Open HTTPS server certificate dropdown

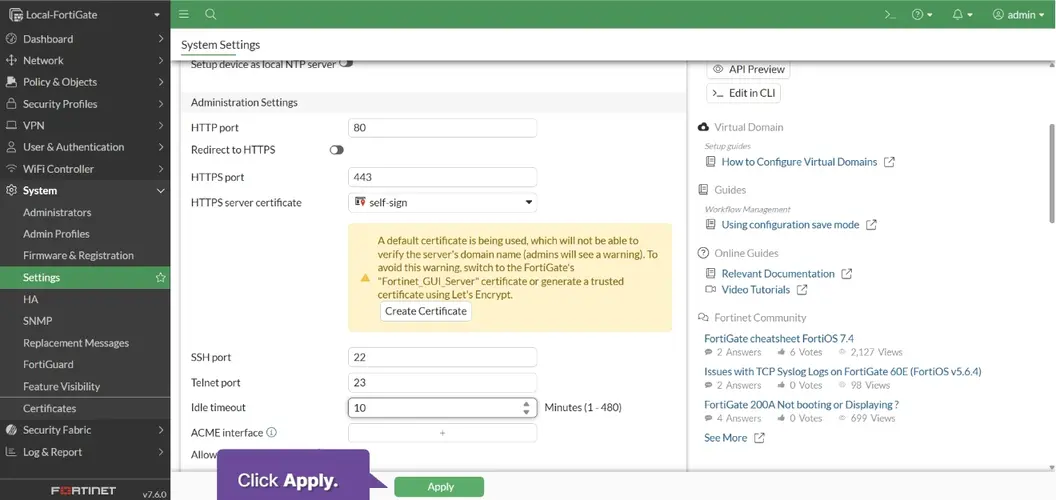(442, 202)
